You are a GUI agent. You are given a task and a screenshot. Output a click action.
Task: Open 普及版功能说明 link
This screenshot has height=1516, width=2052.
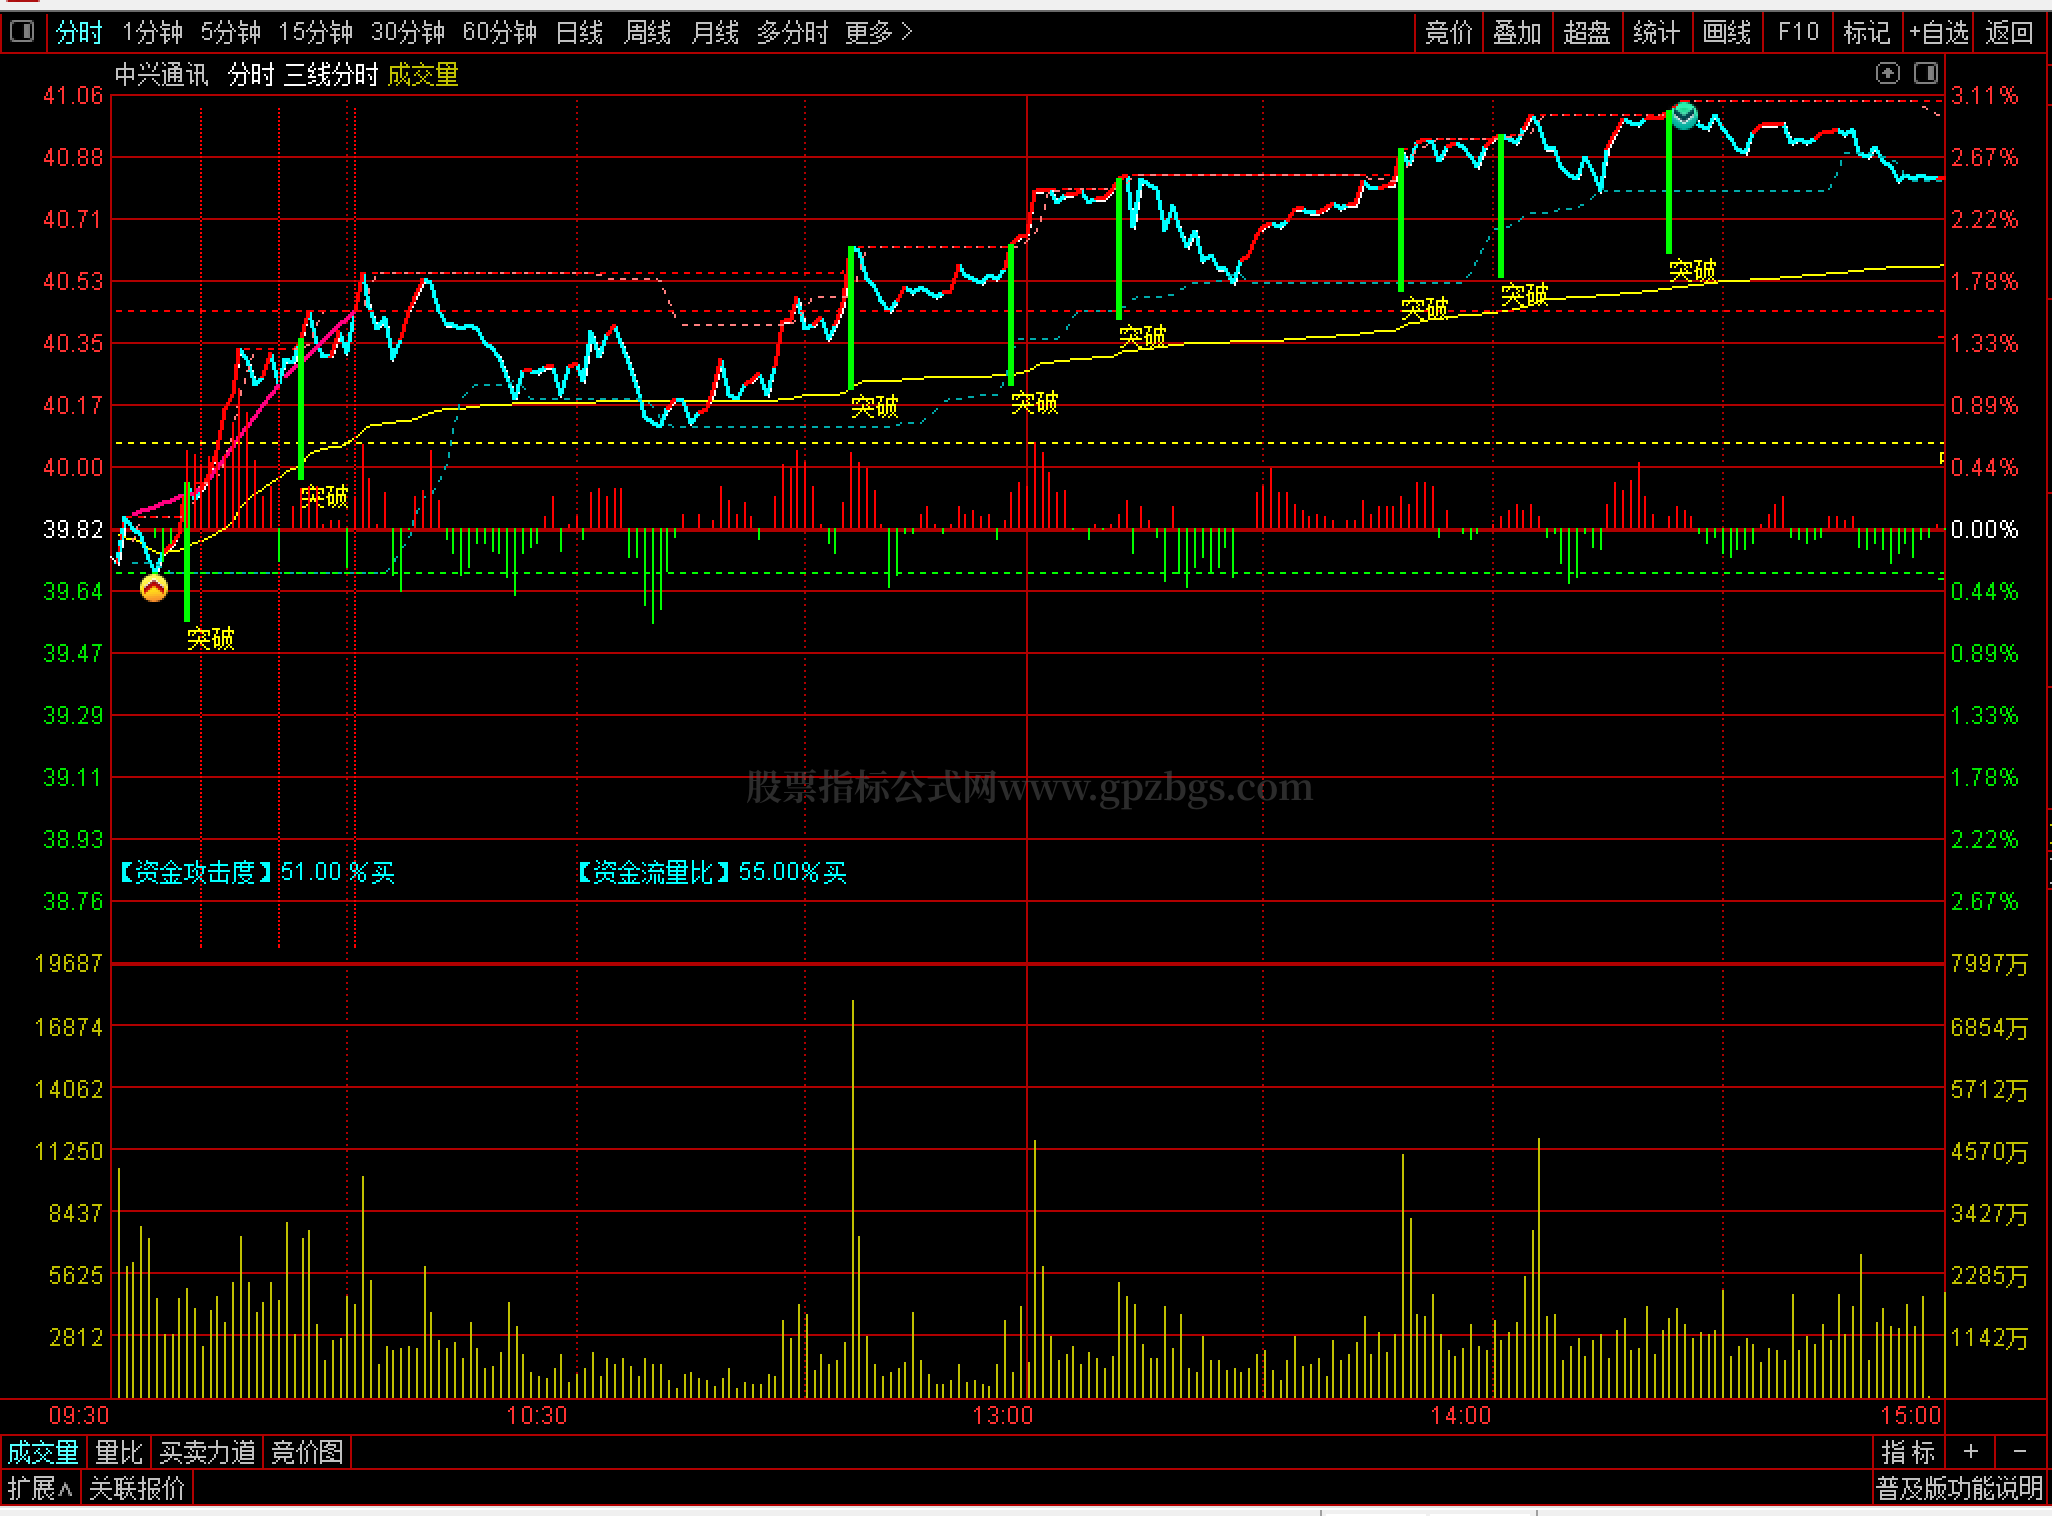click(x=1959, y=1488)
